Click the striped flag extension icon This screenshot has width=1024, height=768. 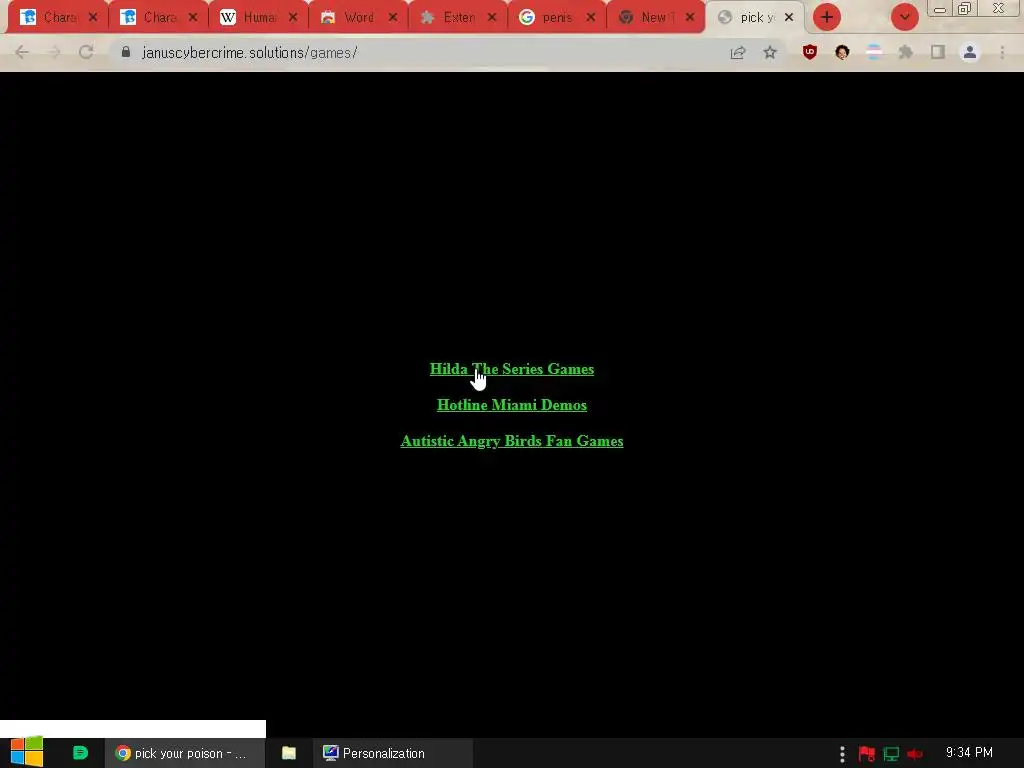click(x=874, y=52)
